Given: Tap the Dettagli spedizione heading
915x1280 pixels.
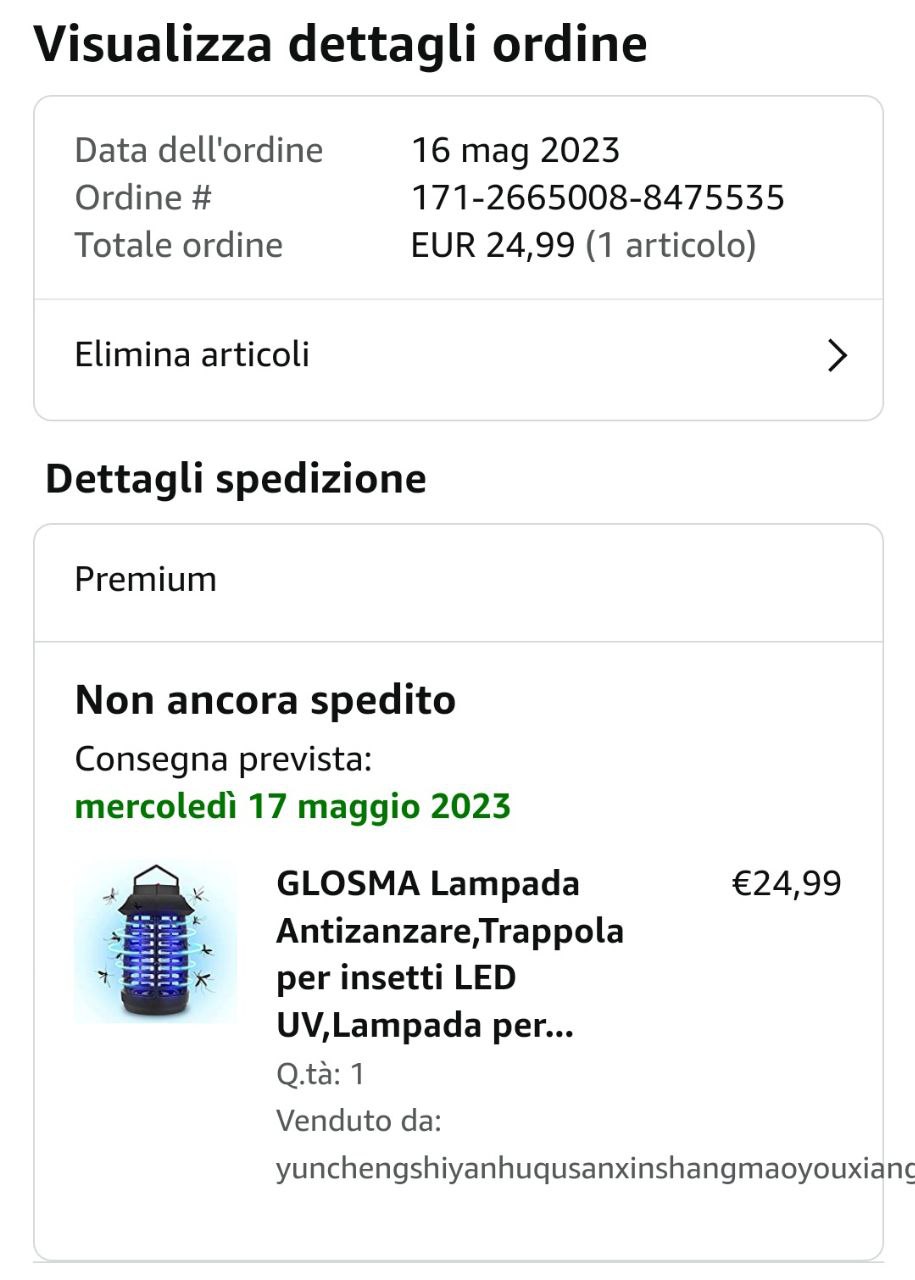Looking at the screenshot, I should click(236, 479).
